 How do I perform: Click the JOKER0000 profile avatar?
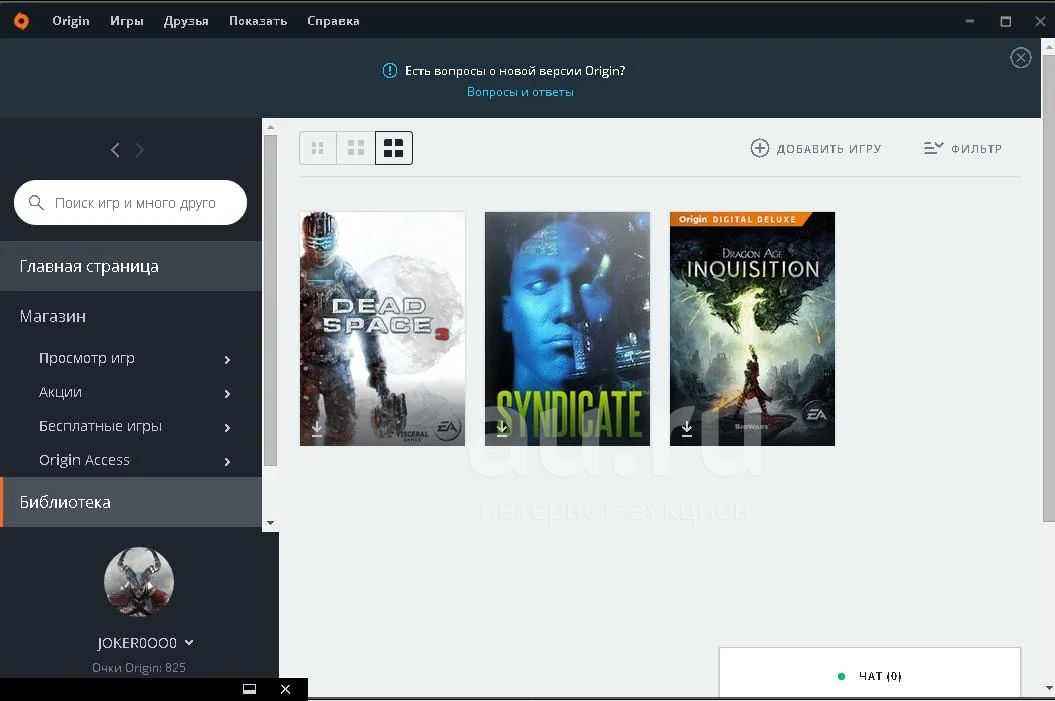139,582
